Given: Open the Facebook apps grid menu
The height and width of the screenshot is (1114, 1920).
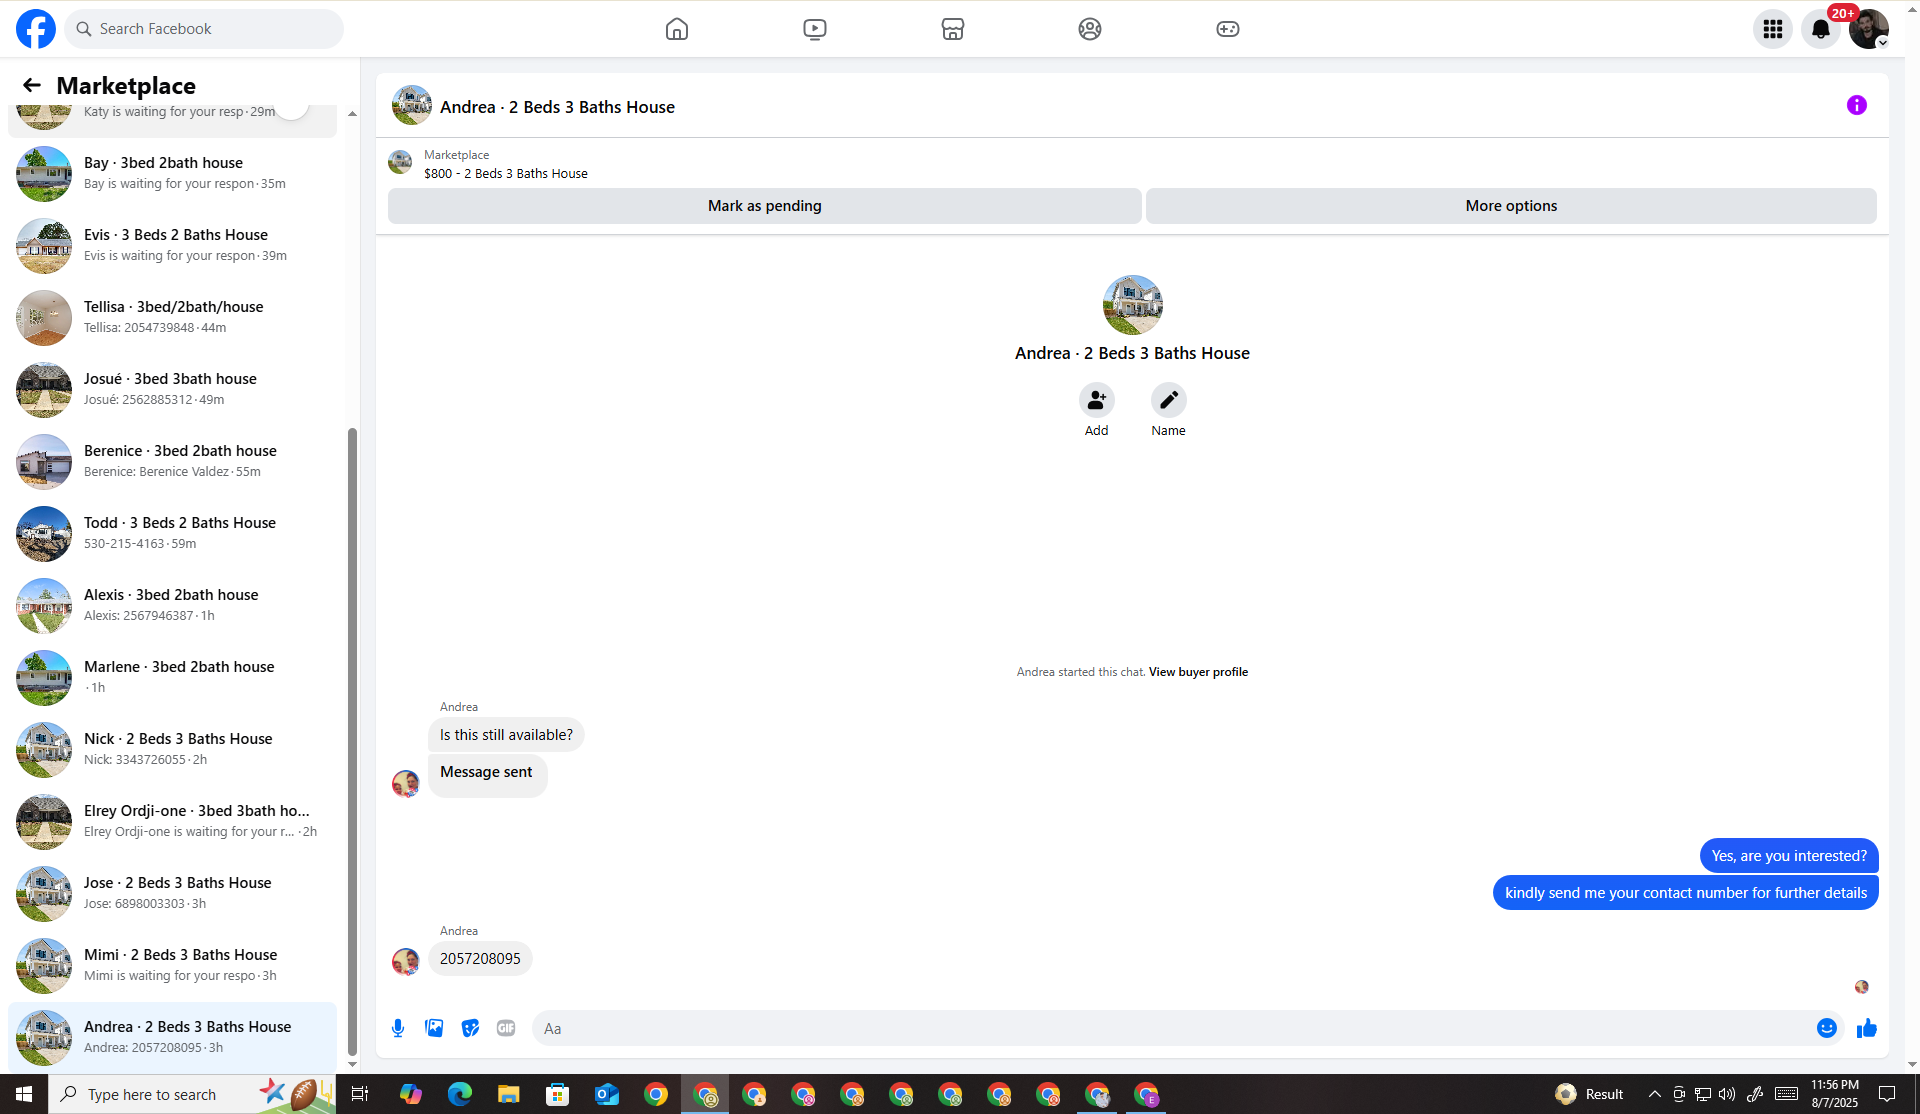Looking at the screenshot, I should coord(1772,29).
